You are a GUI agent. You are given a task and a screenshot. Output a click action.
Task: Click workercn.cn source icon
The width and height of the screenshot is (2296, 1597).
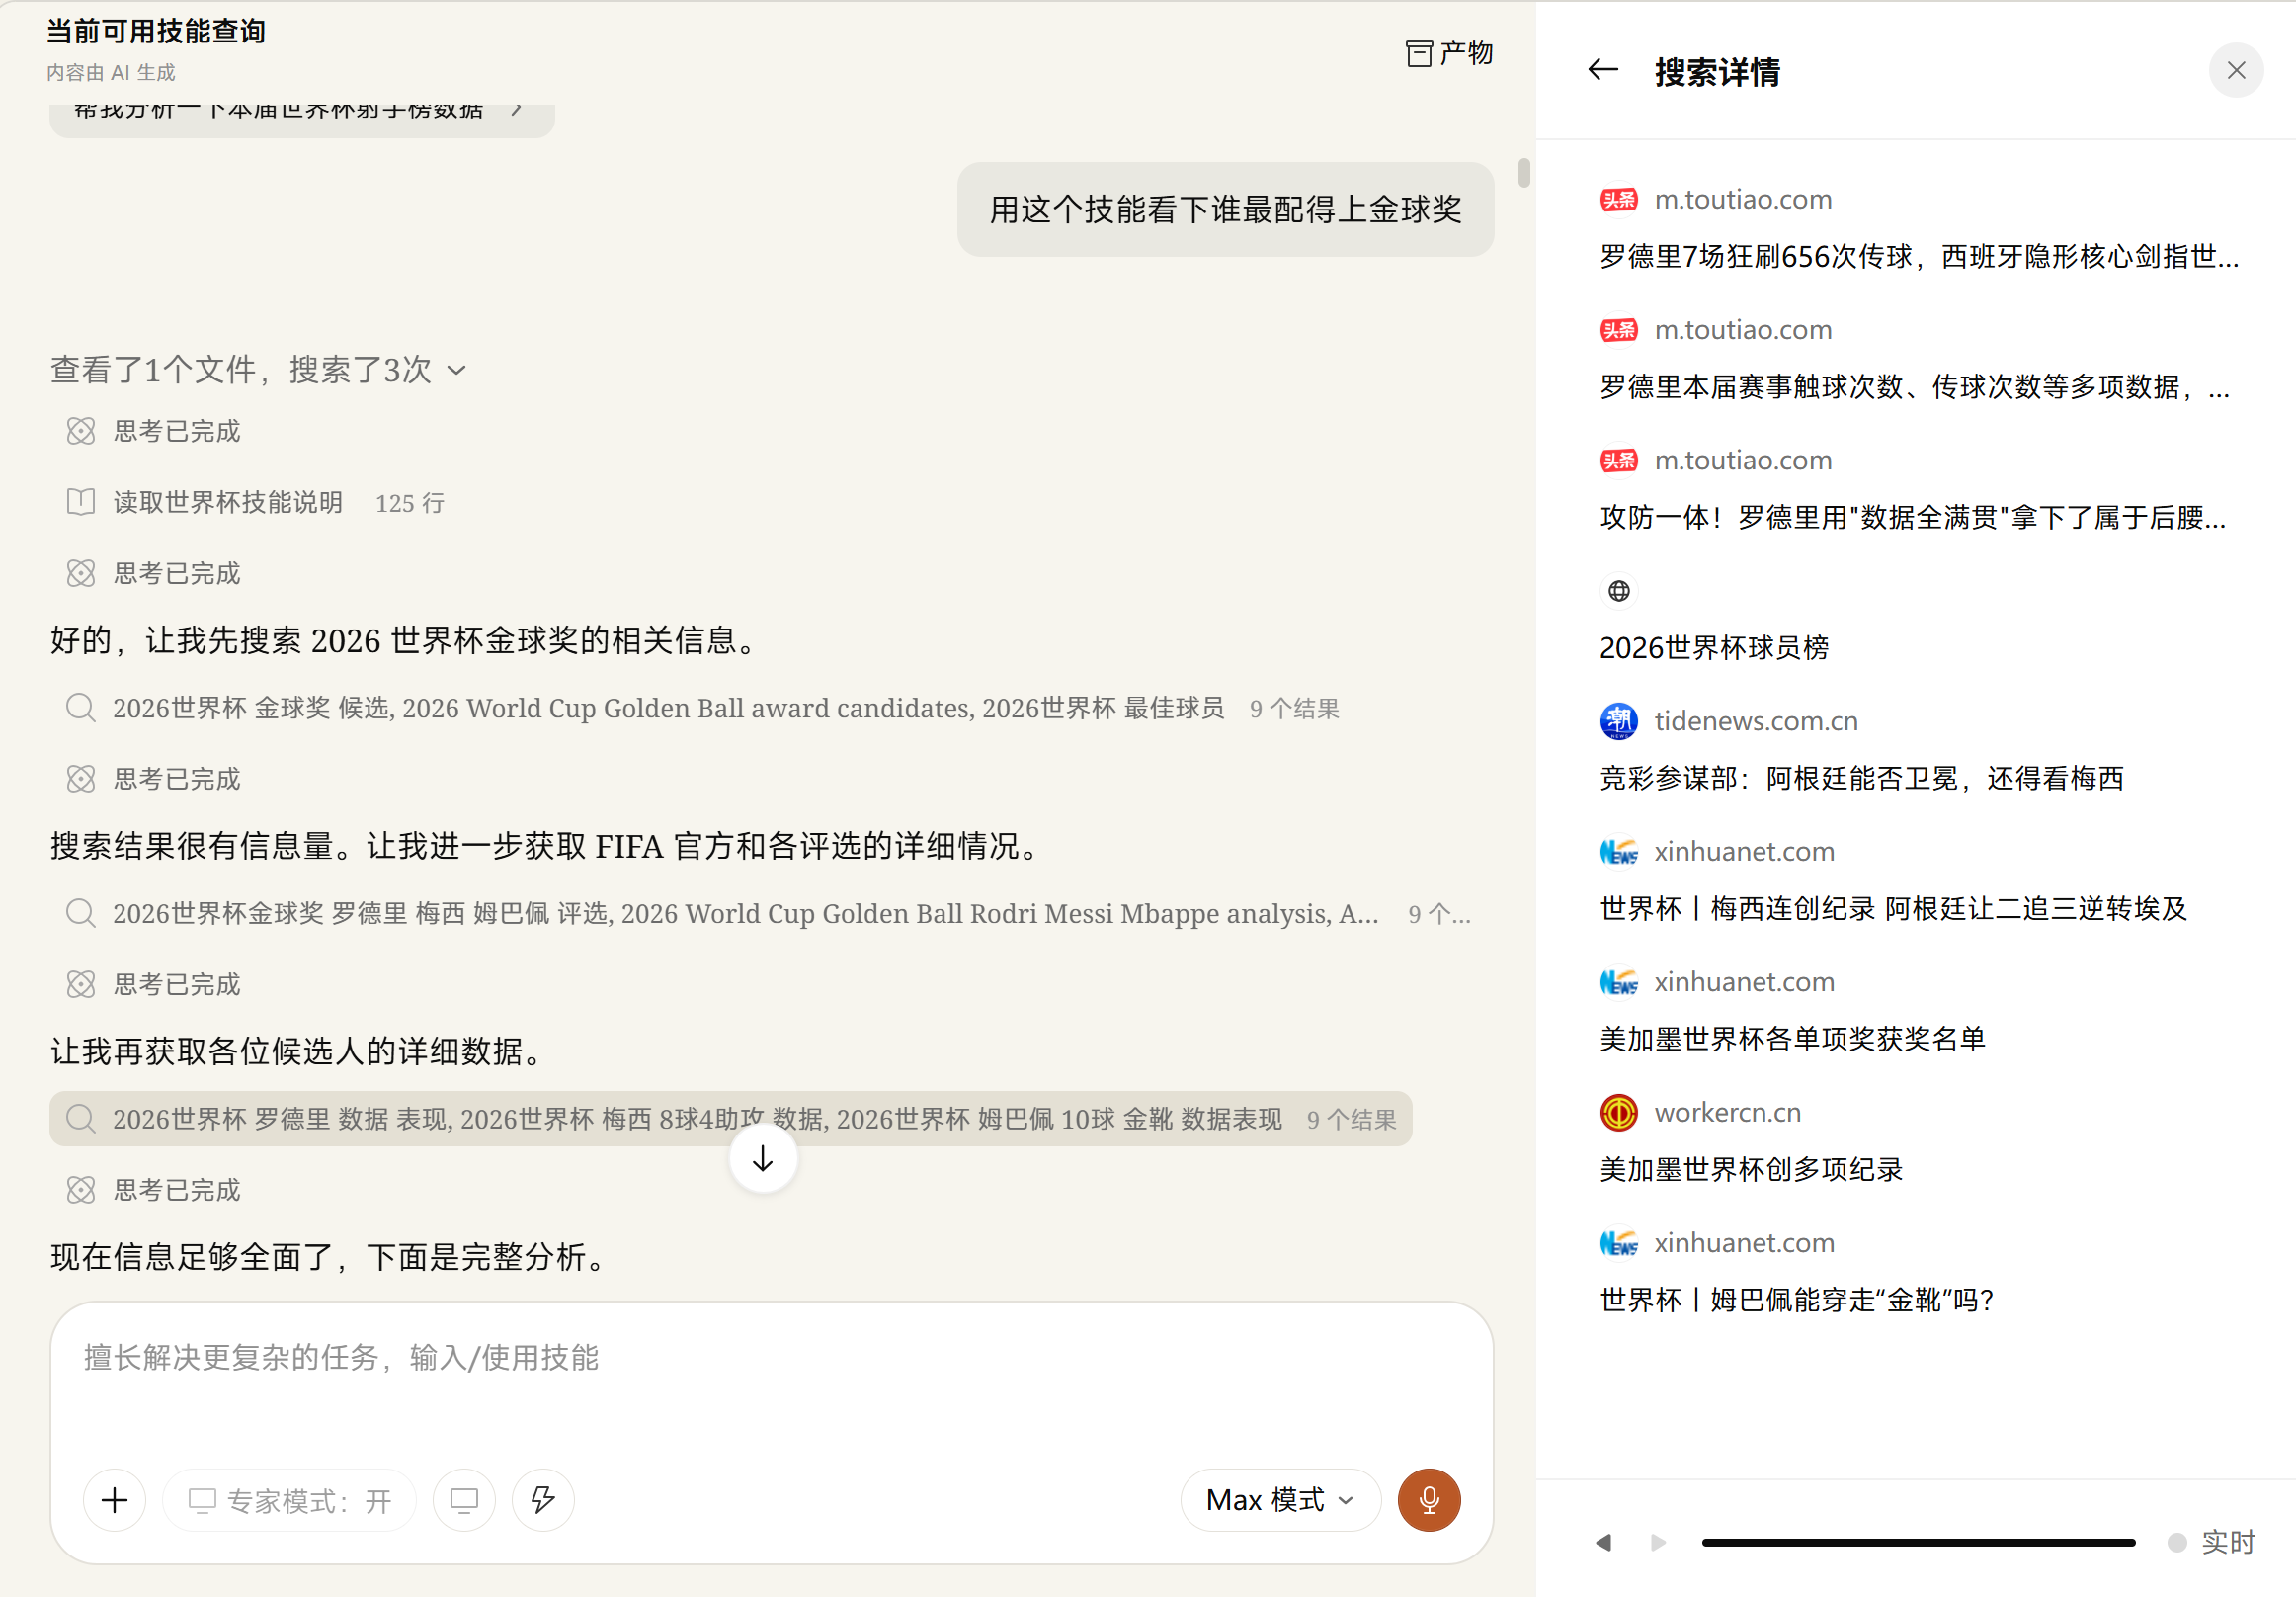tap(1618, 1112)
